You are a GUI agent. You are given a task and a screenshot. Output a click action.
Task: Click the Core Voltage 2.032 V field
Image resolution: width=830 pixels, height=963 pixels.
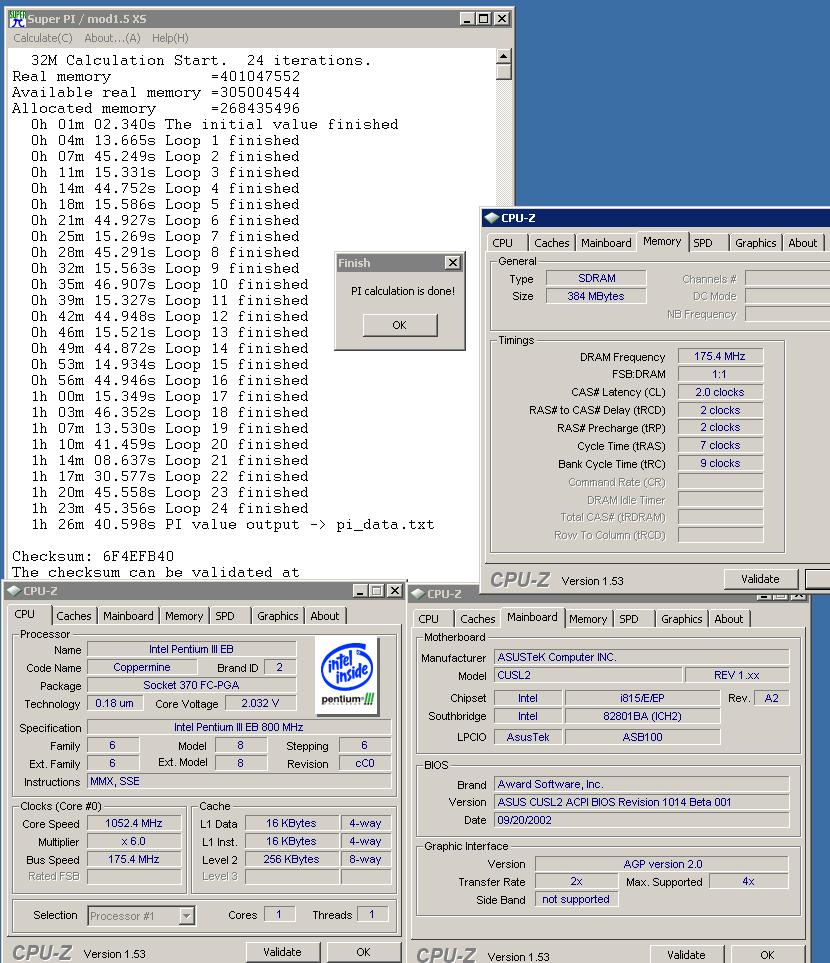click(260, 703)
